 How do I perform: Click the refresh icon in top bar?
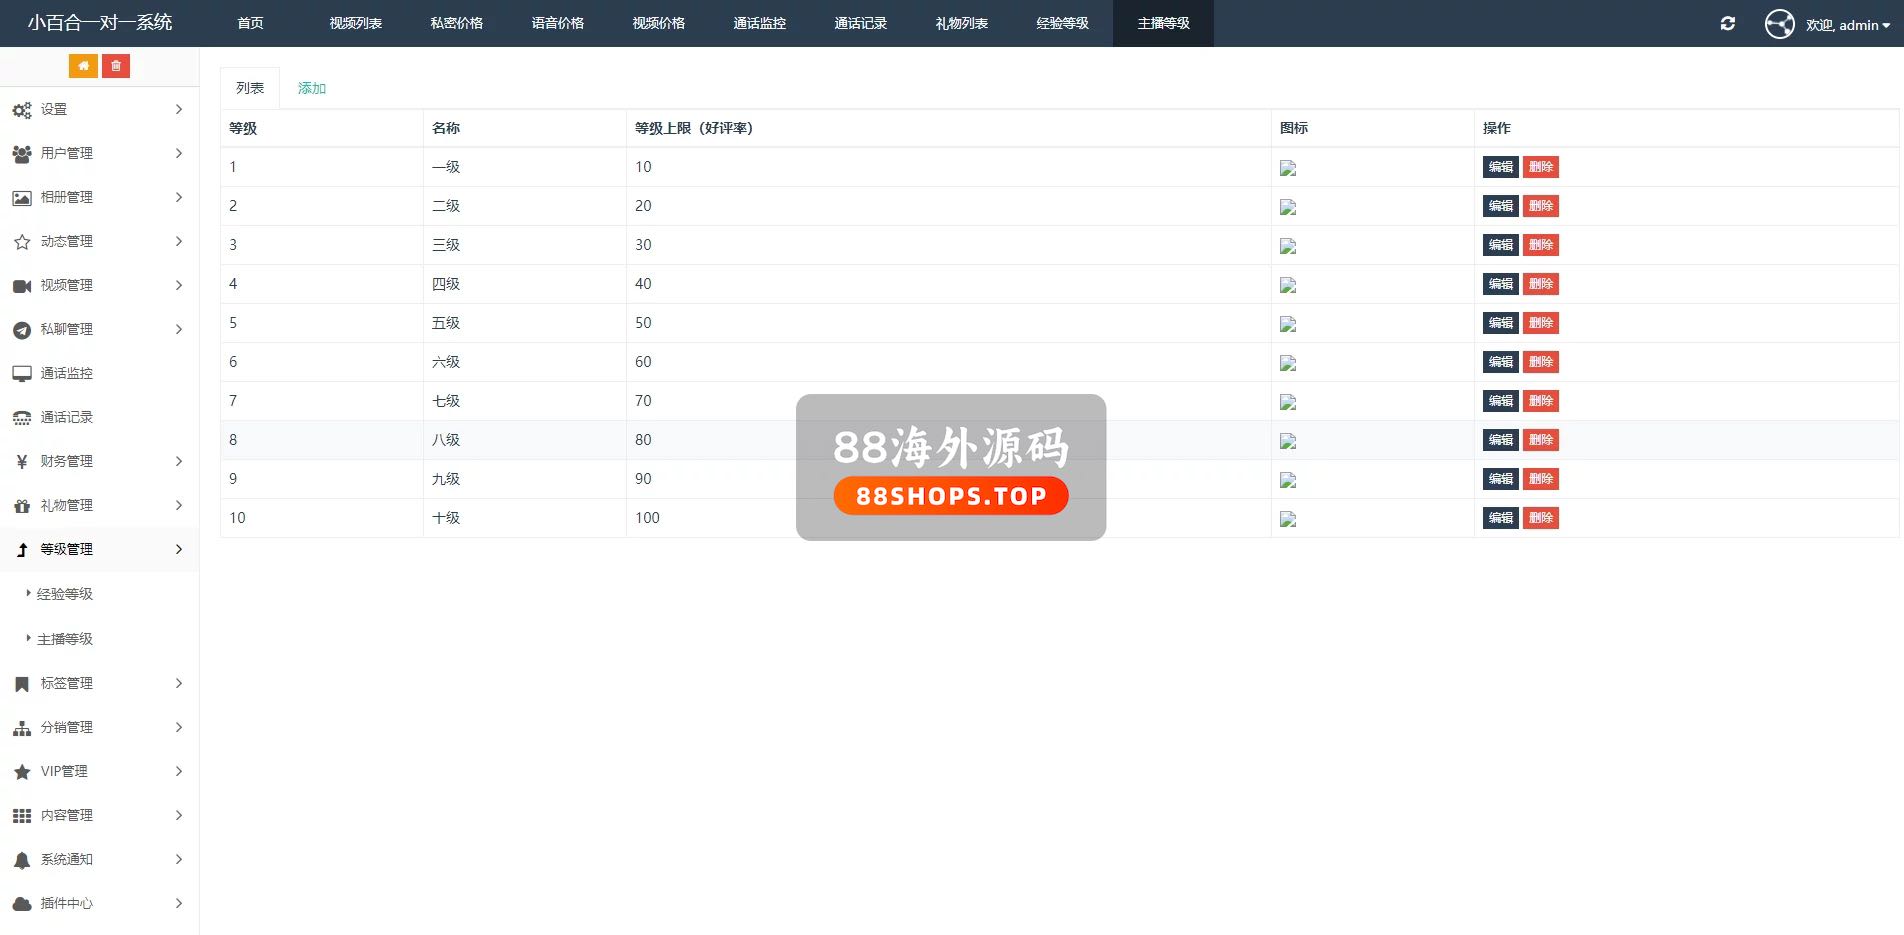1727,24
